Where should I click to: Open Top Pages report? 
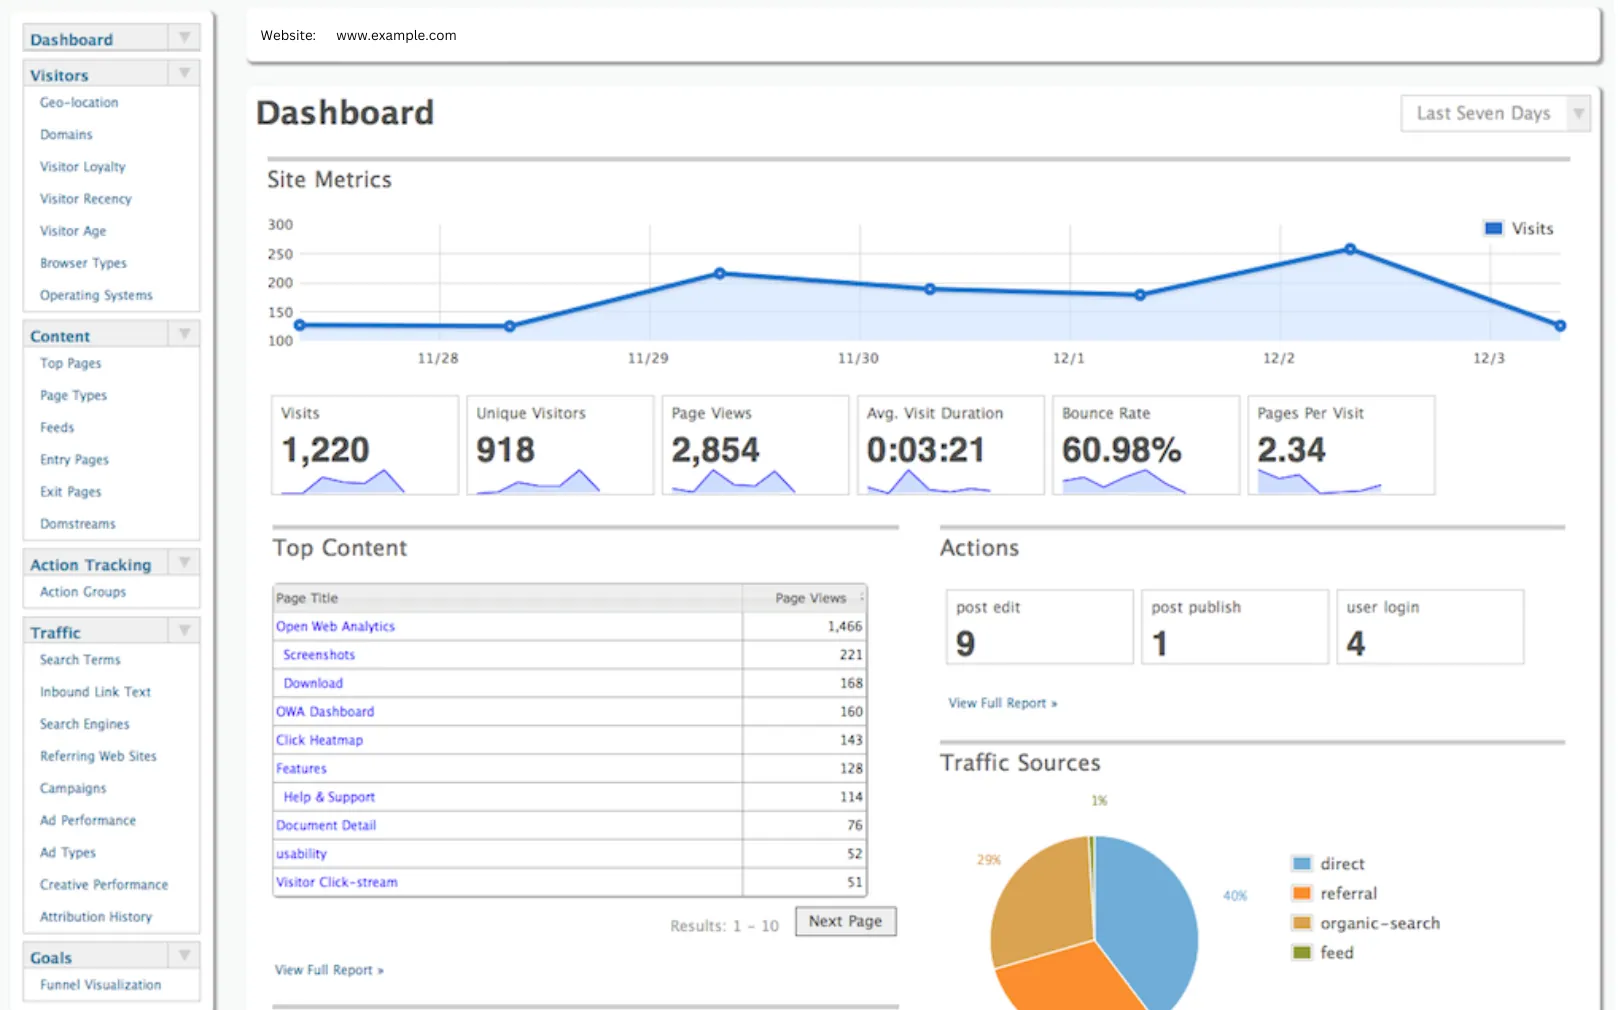[x=70, y=364]
